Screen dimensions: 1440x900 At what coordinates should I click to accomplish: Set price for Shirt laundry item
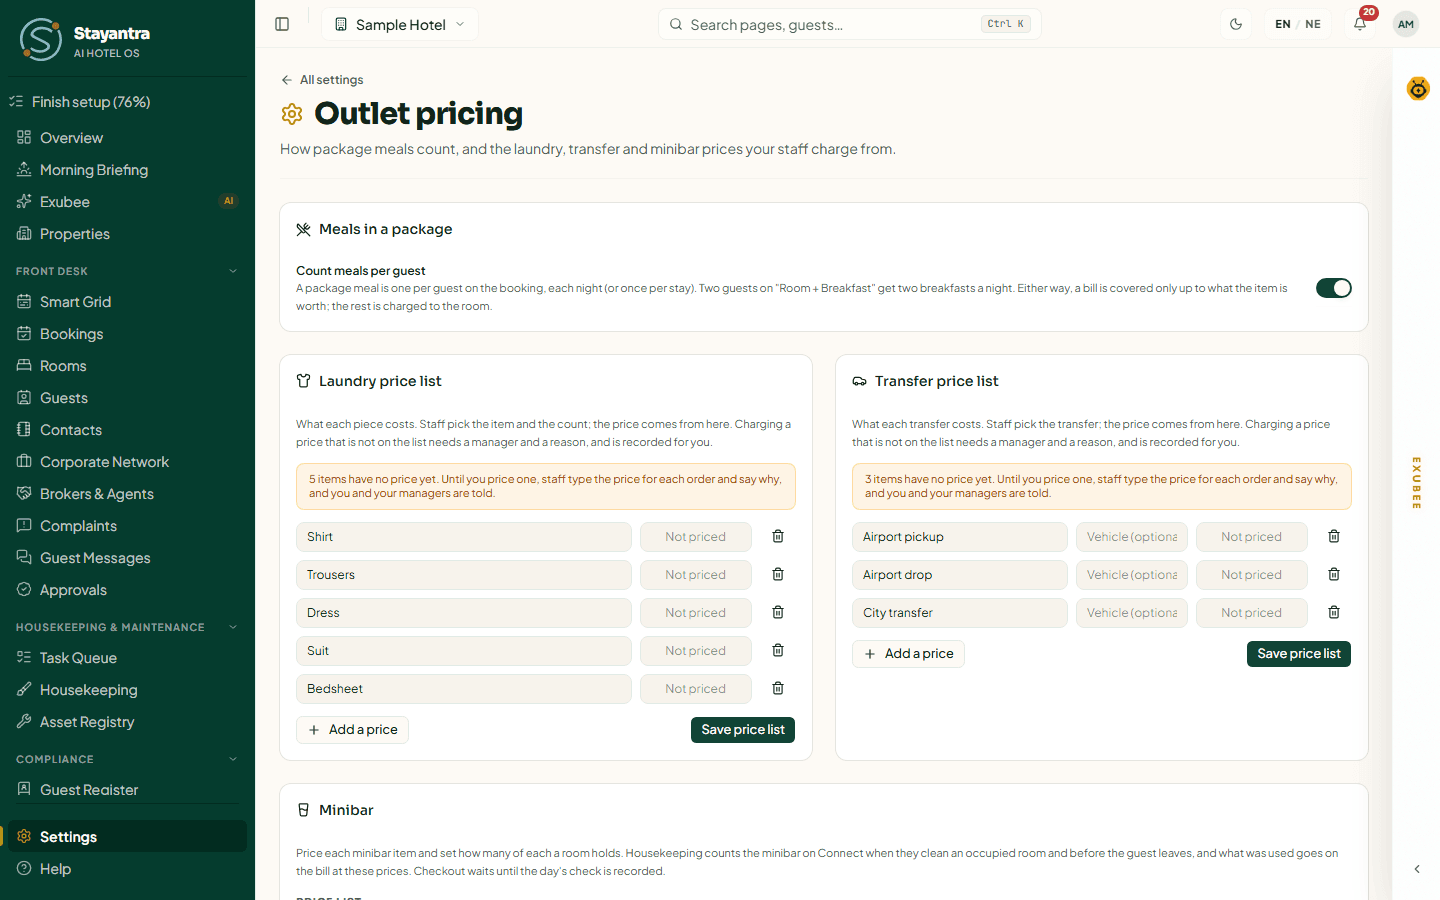click(x=696, y=537)
